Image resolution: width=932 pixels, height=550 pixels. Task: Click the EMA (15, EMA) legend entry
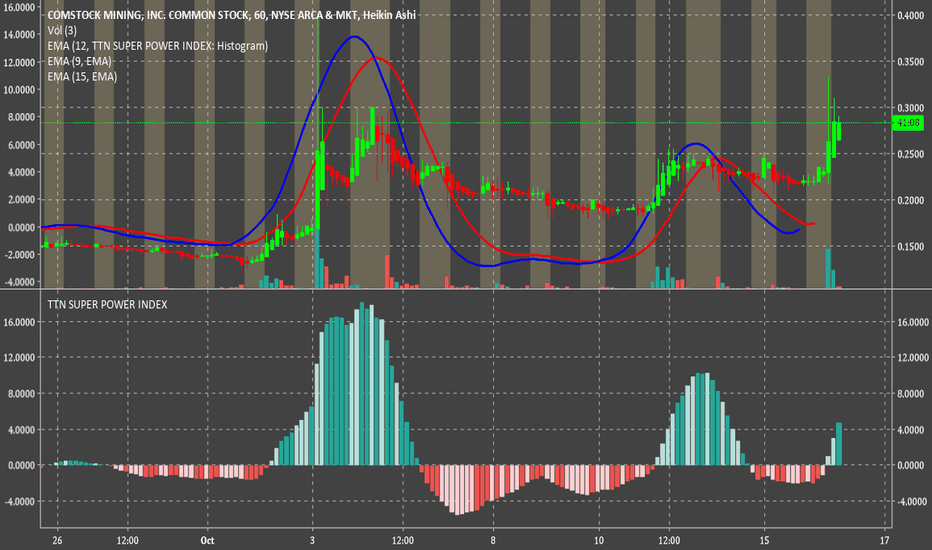click(x=82, y=77)
